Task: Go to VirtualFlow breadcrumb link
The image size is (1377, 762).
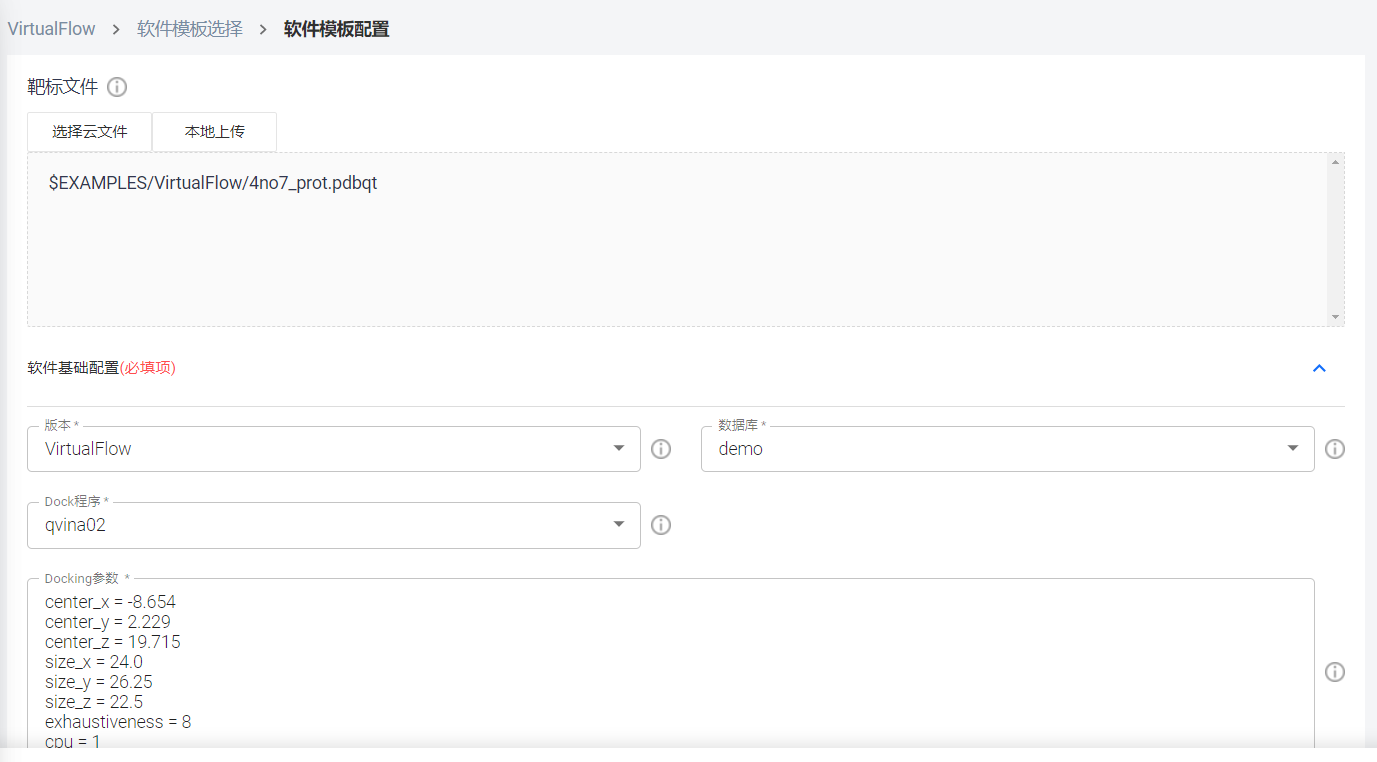Action: pyautogui.click(x=52, y=29)
